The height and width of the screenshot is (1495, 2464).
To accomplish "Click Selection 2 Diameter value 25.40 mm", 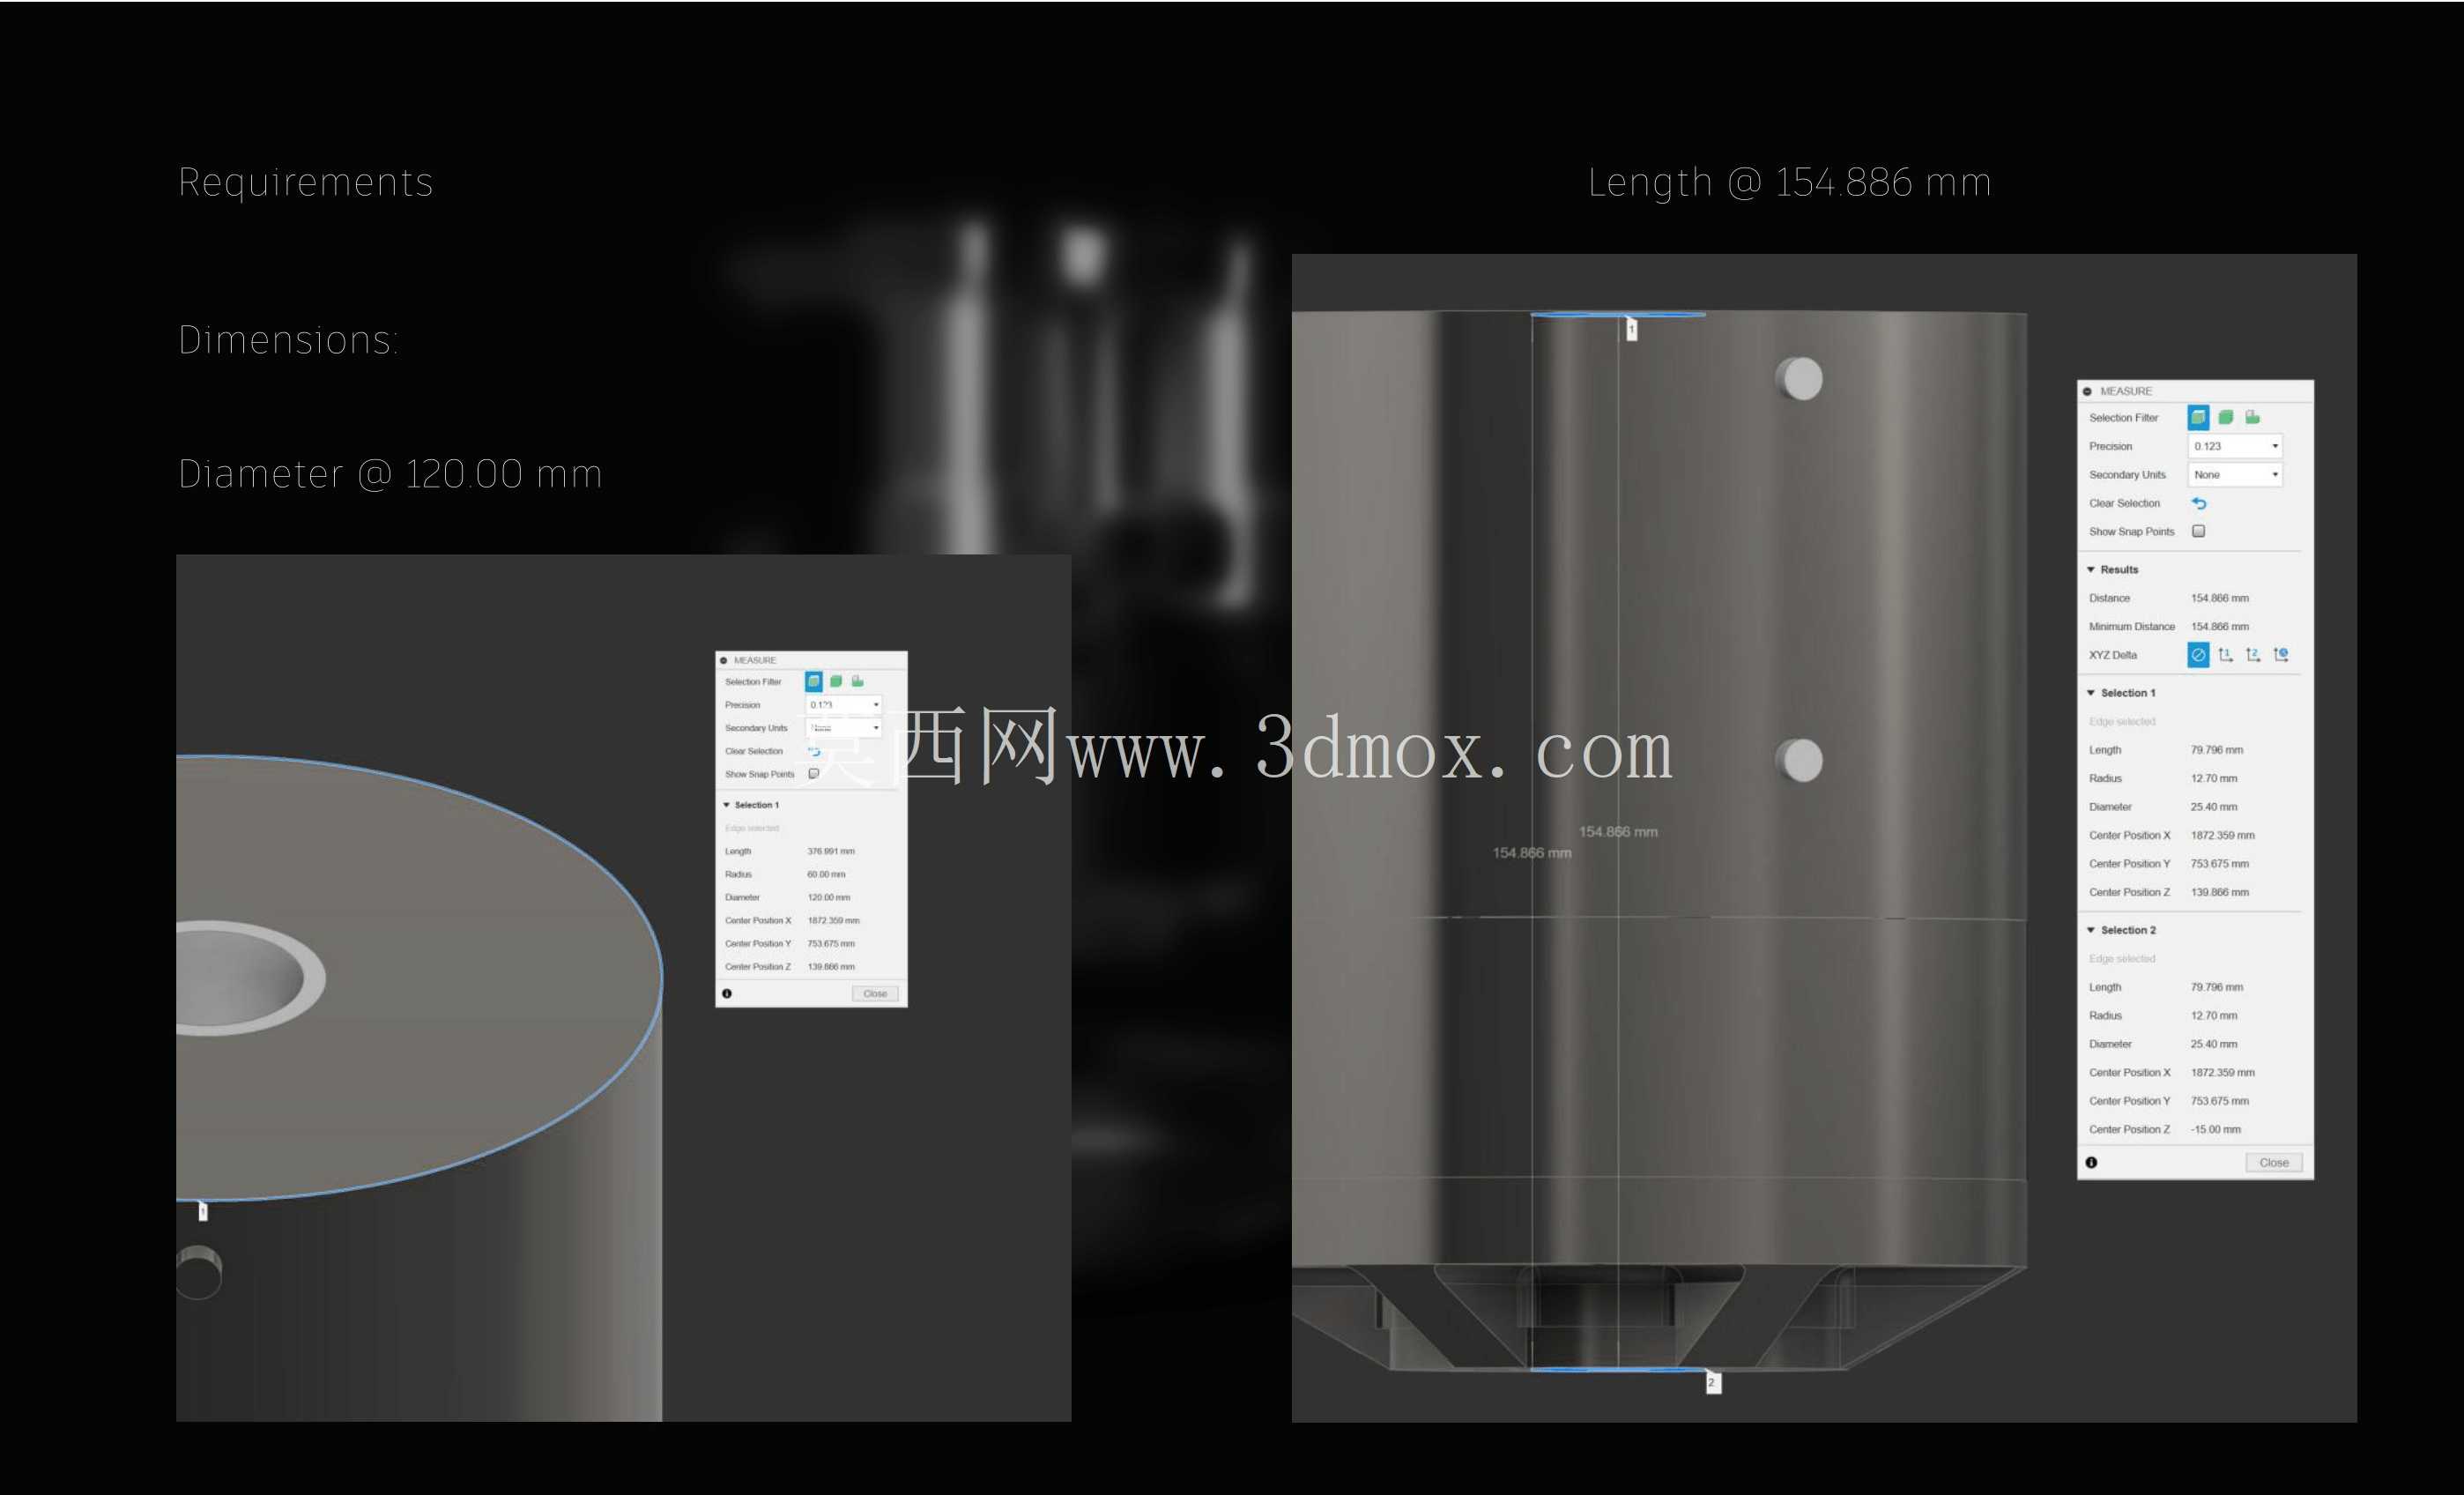I will pyautogui.click(x=2214, y=1044).
